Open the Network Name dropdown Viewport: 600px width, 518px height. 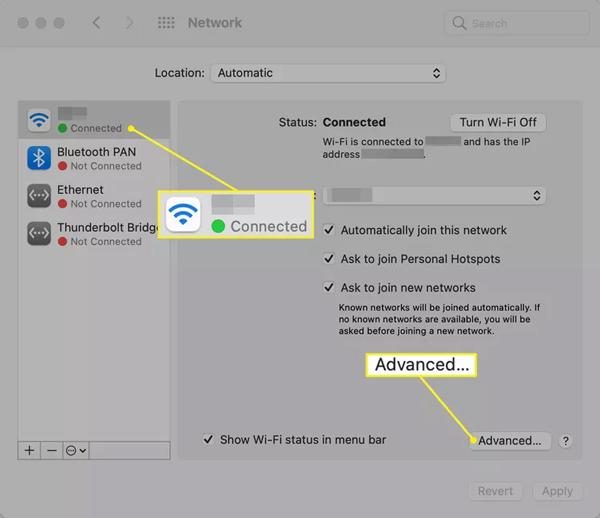point(434,195)
